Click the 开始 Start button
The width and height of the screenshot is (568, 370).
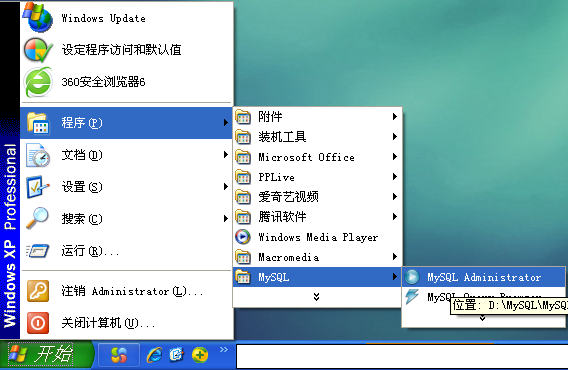46,354
